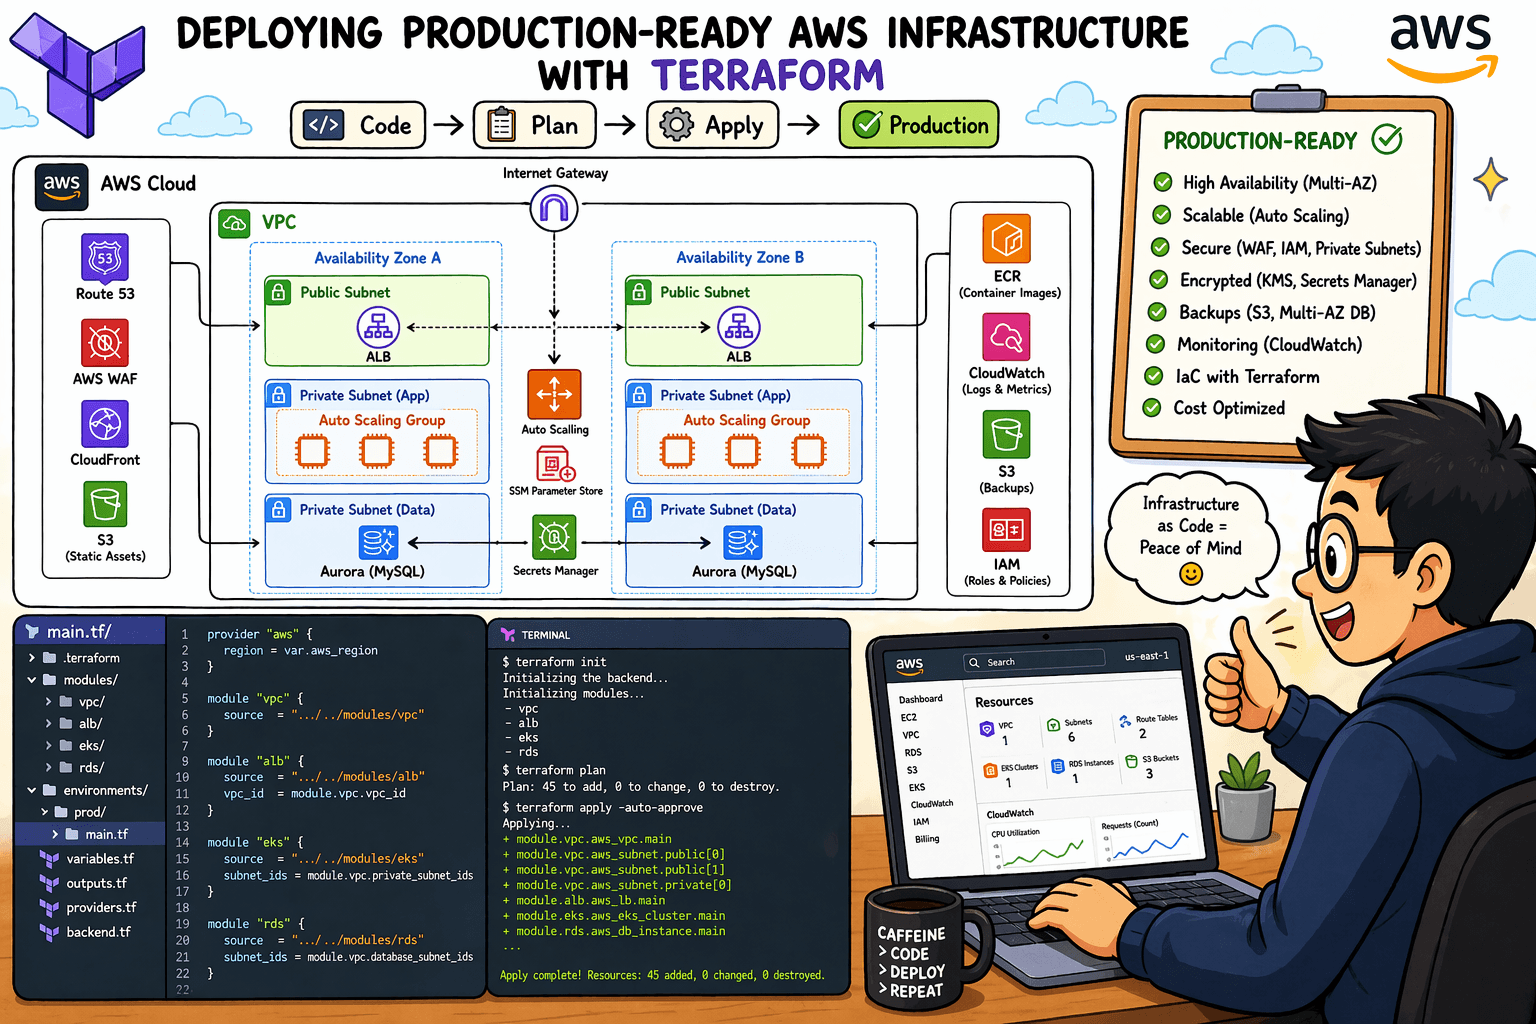The height and width of the screenshot is (1024, 1536).
Task: Click the green Production button
Action: tap(918, 124)
